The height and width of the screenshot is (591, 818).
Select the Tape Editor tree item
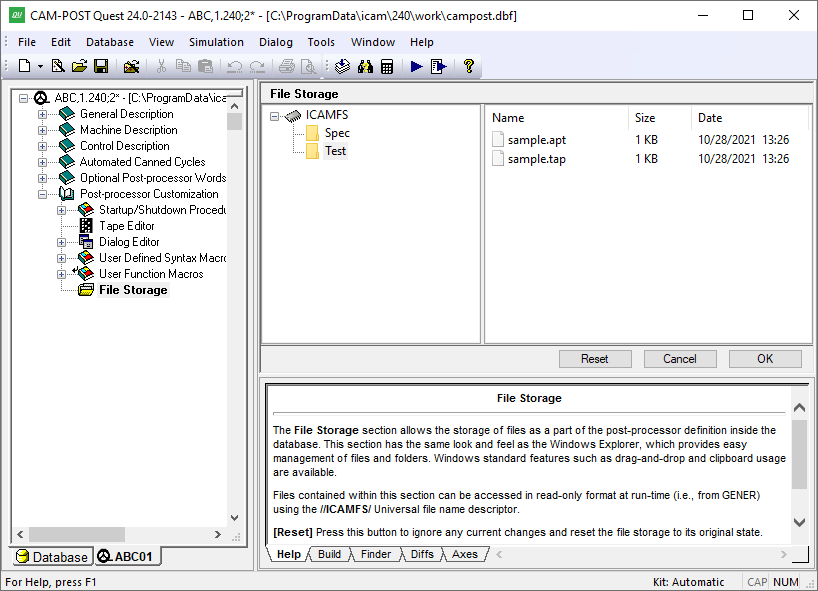coord(127,226)
